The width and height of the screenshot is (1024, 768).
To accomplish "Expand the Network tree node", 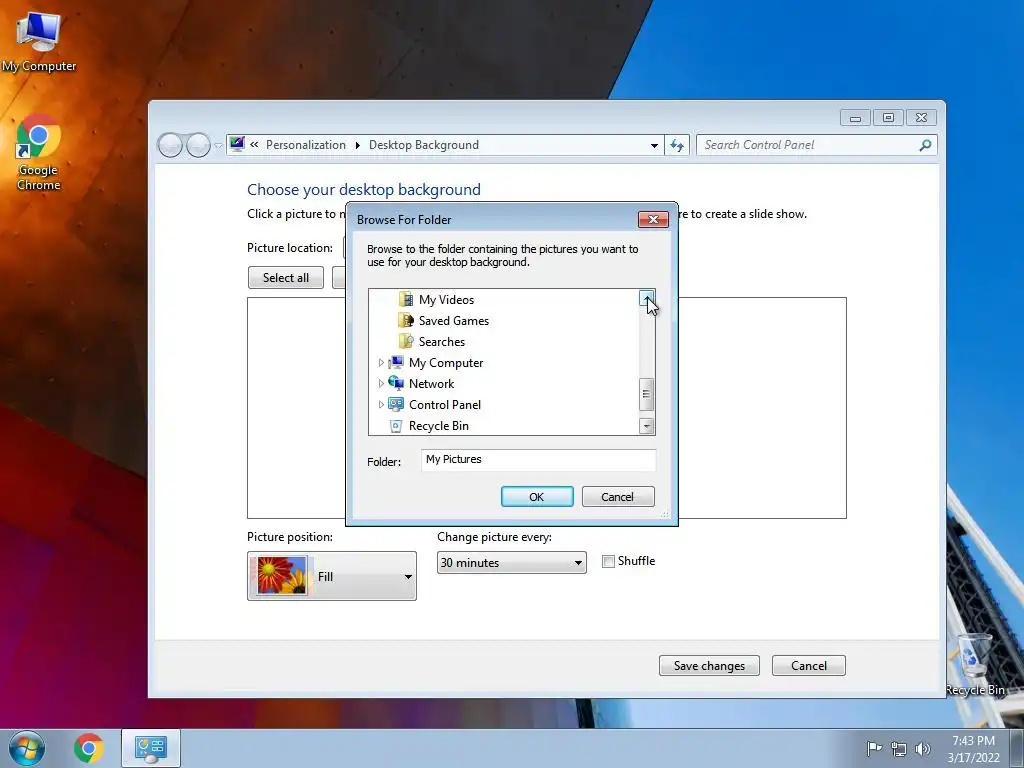I will 381,383.
